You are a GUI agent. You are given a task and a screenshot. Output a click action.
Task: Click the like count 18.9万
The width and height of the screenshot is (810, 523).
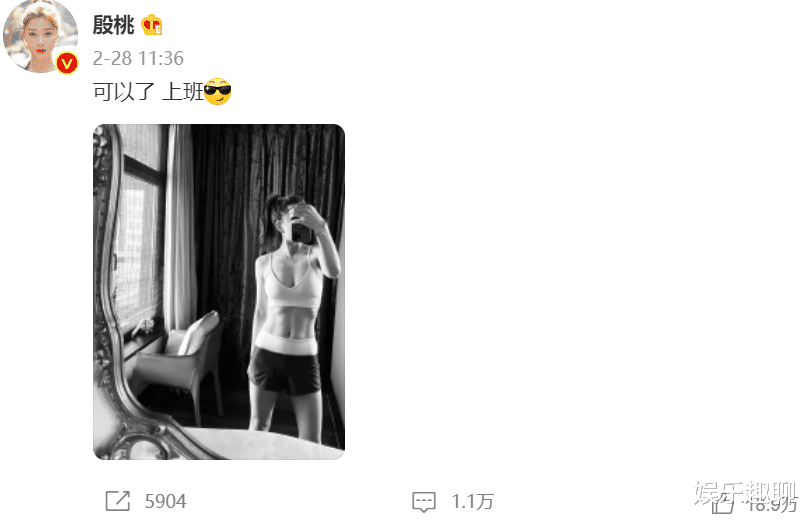point(772,505)
